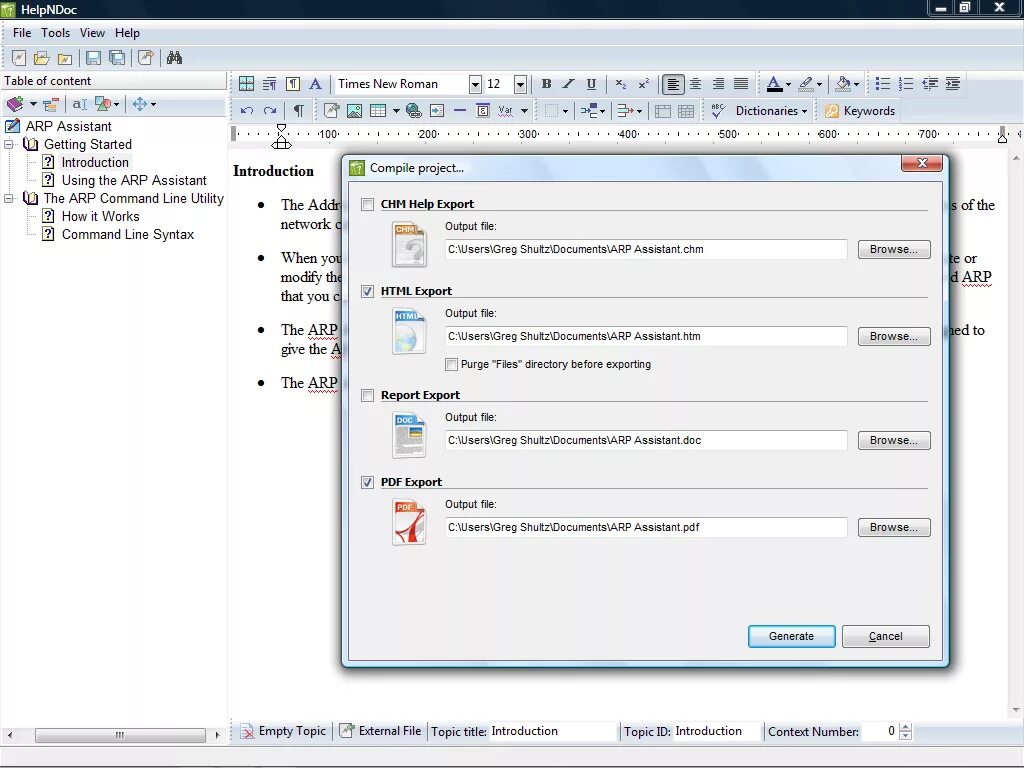The width and height of the screenshot is (1024, 768).
Task: Click the Topic title input field
Action: (x=553, y=731)
